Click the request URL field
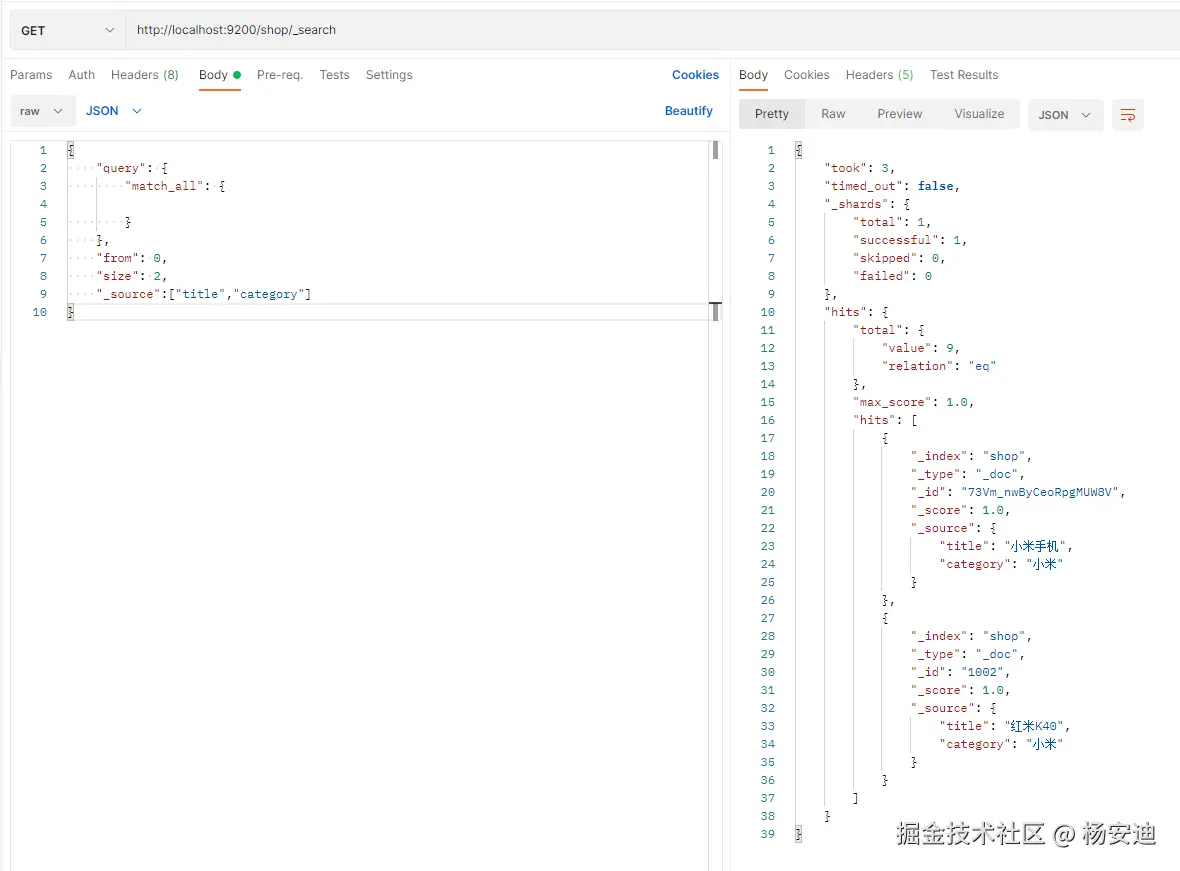Image resolution: width=1180 pixels, height=871 pixels. pyautogui.click(x=652, y=30)
